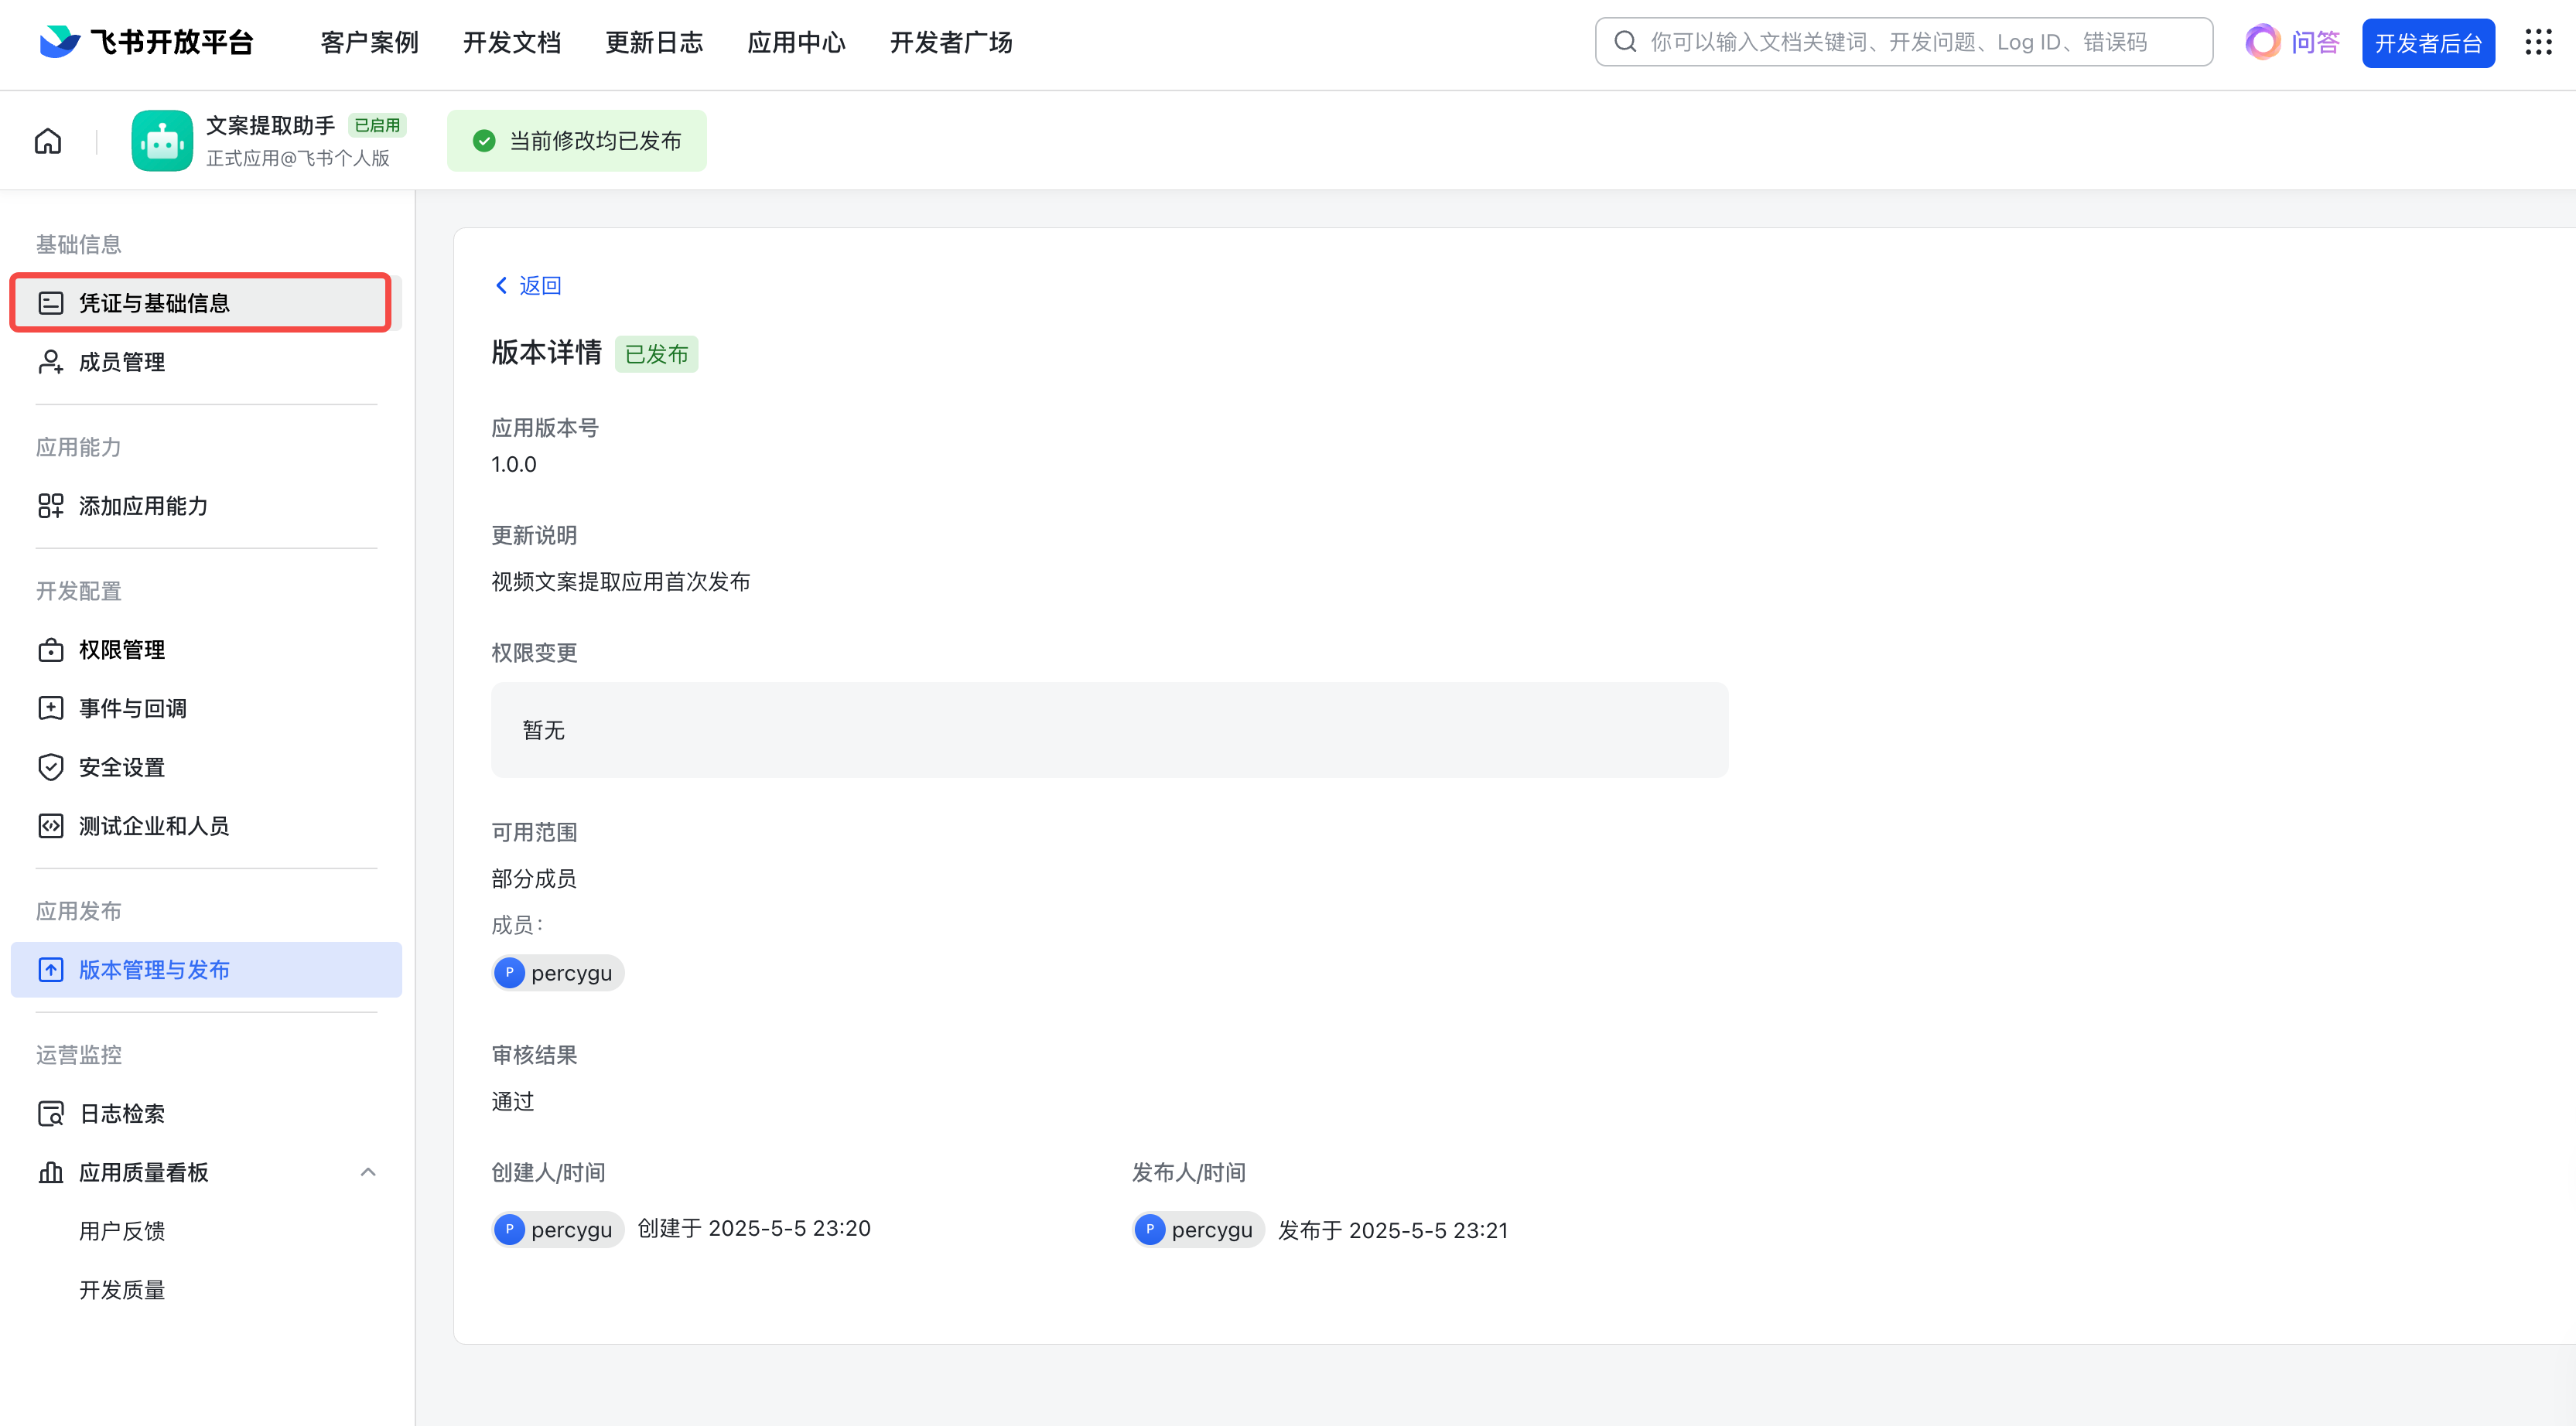The height and width of the screenshot is (1426, 2576).
Task: Click the back chevron icon beside 返回
Action: click(502, 286)
